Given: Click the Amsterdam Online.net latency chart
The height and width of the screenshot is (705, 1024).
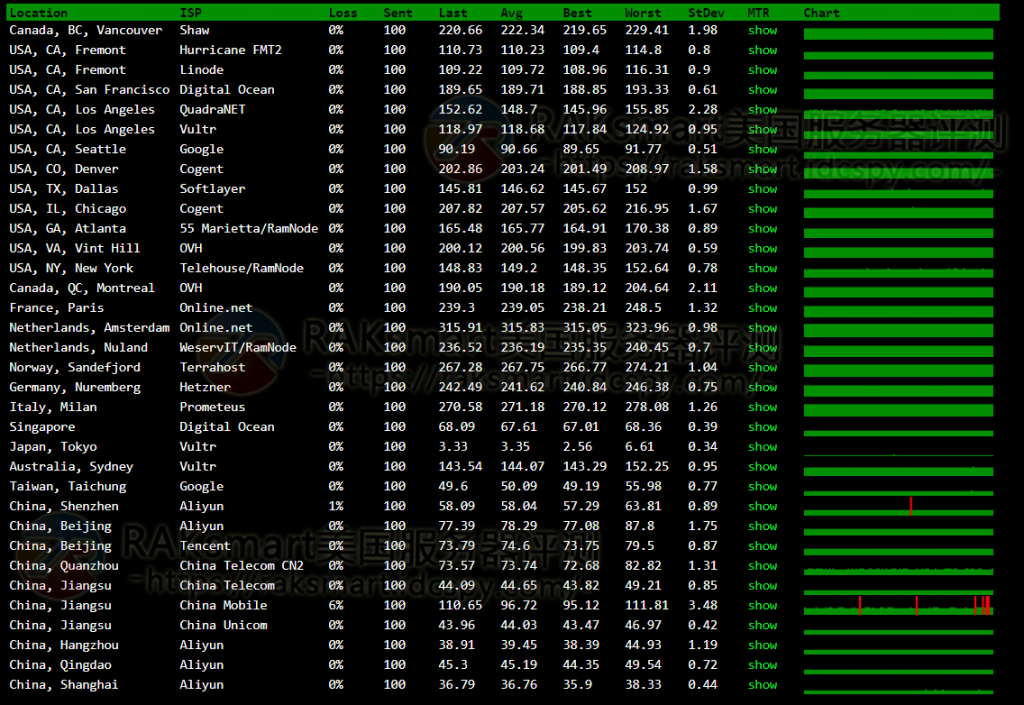Looking at the screenshot, I should coord(899,328).
